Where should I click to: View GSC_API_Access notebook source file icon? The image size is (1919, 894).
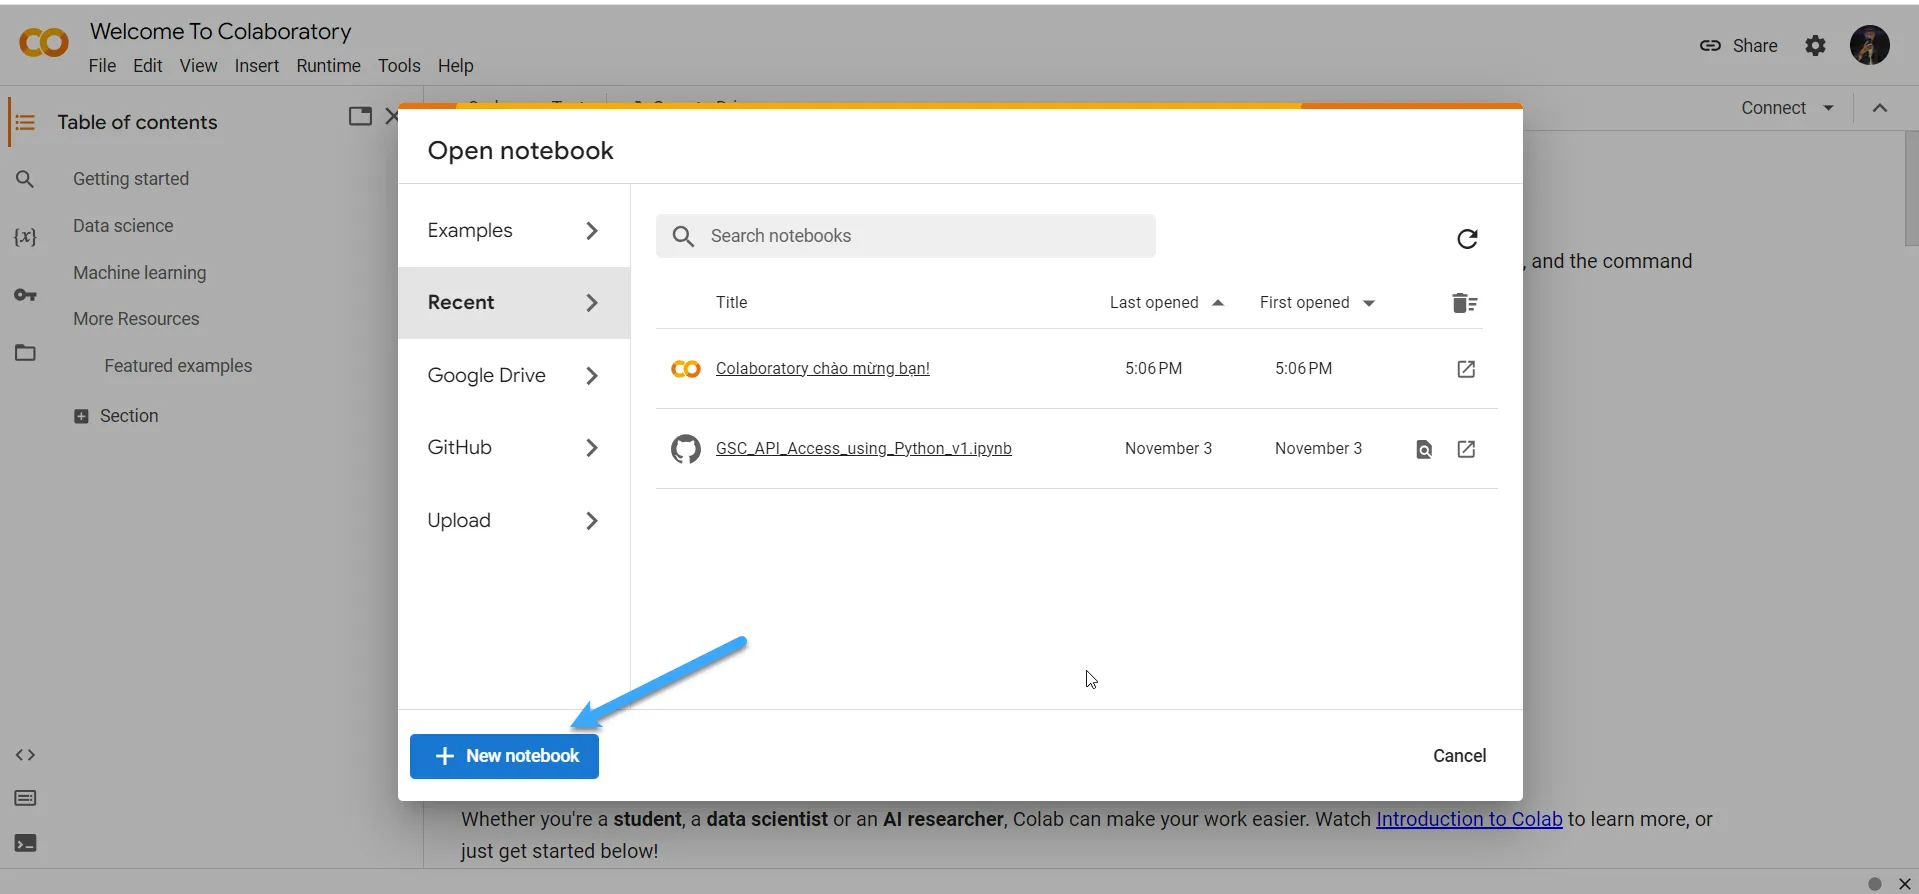coord(1424,449)
